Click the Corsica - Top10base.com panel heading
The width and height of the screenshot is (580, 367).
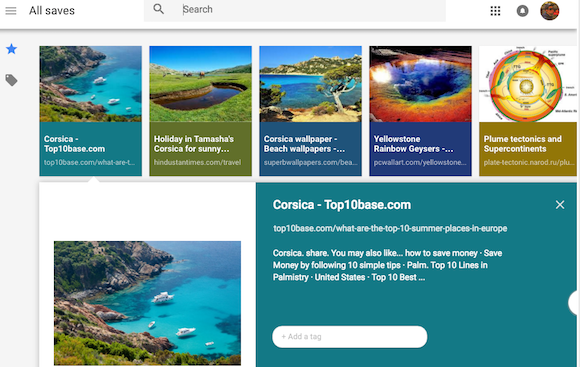click(342, 205)
